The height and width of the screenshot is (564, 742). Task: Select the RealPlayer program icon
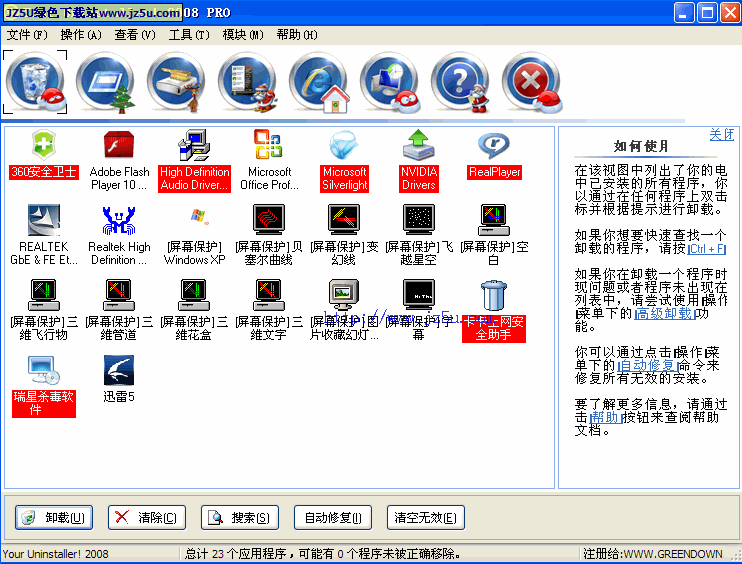click(494, 145)
